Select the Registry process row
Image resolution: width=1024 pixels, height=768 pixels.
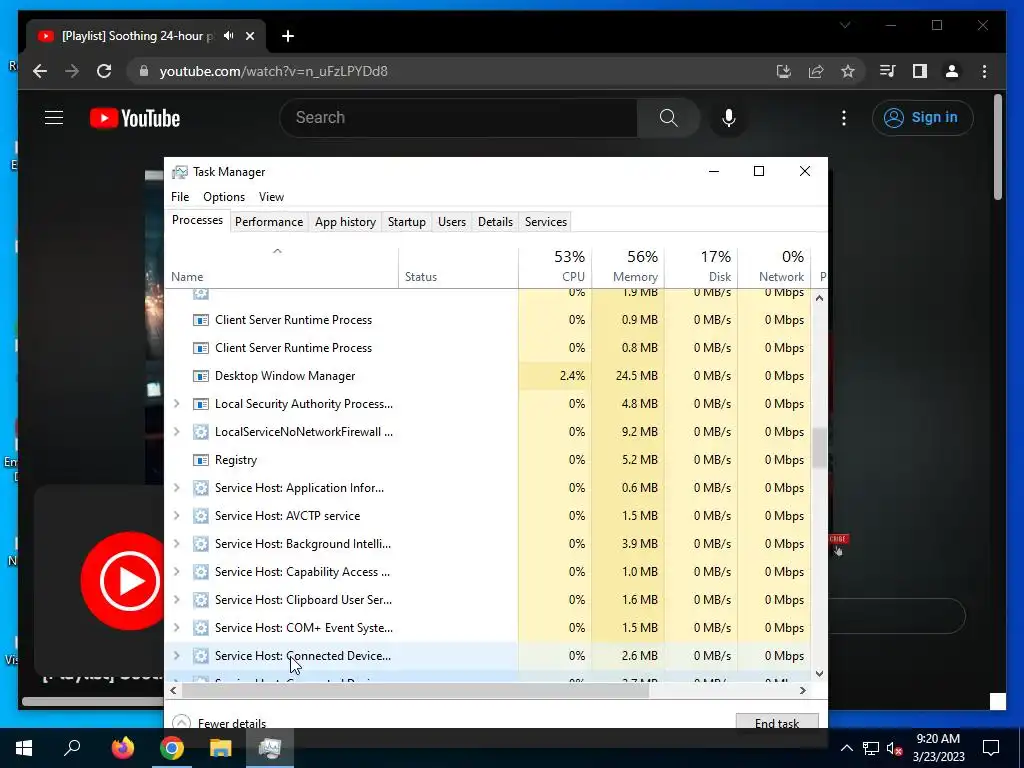[x=487, y=460]
